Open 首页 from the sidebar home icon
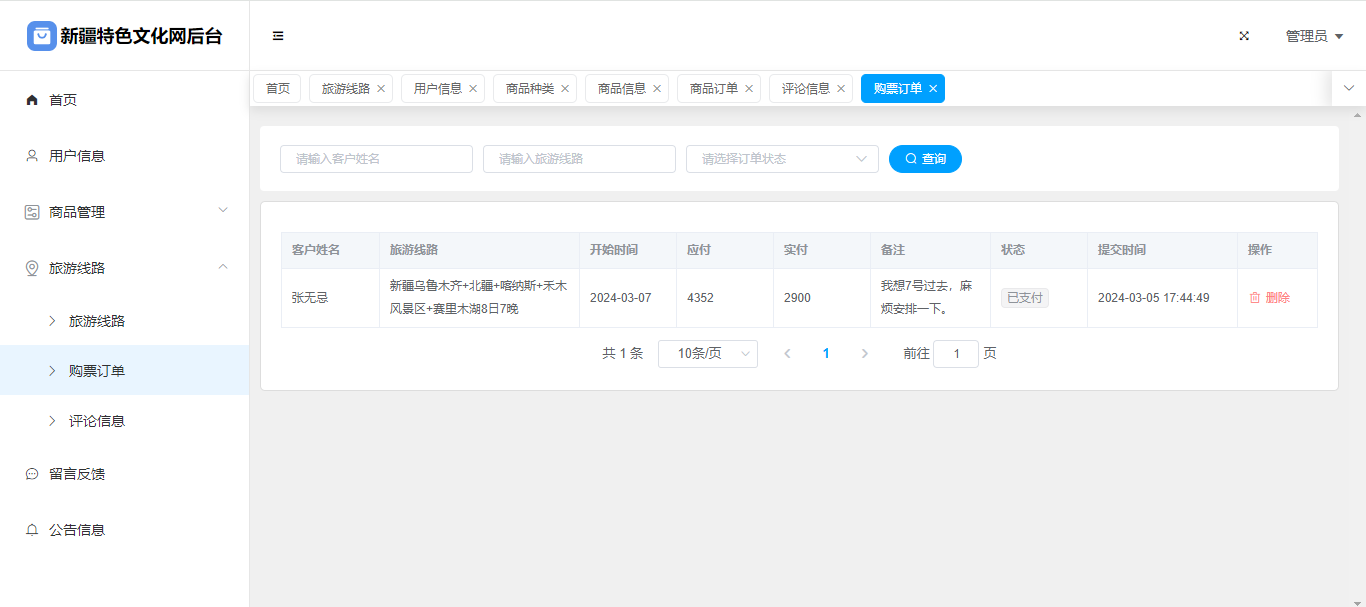Image resolution: width=1366 pixels, height=607 pixels. [x=32, y=100]
